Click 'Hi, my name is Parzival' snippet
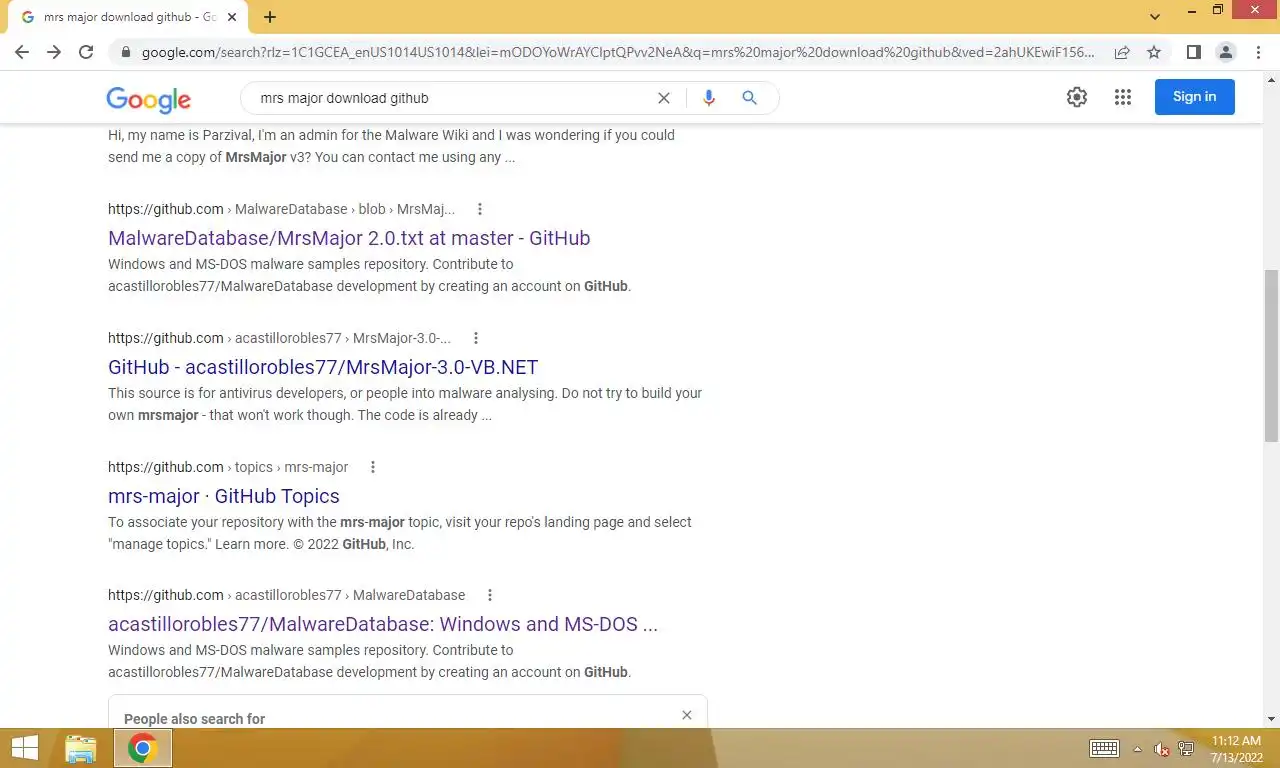1280x768 pixels. (391, 146)
